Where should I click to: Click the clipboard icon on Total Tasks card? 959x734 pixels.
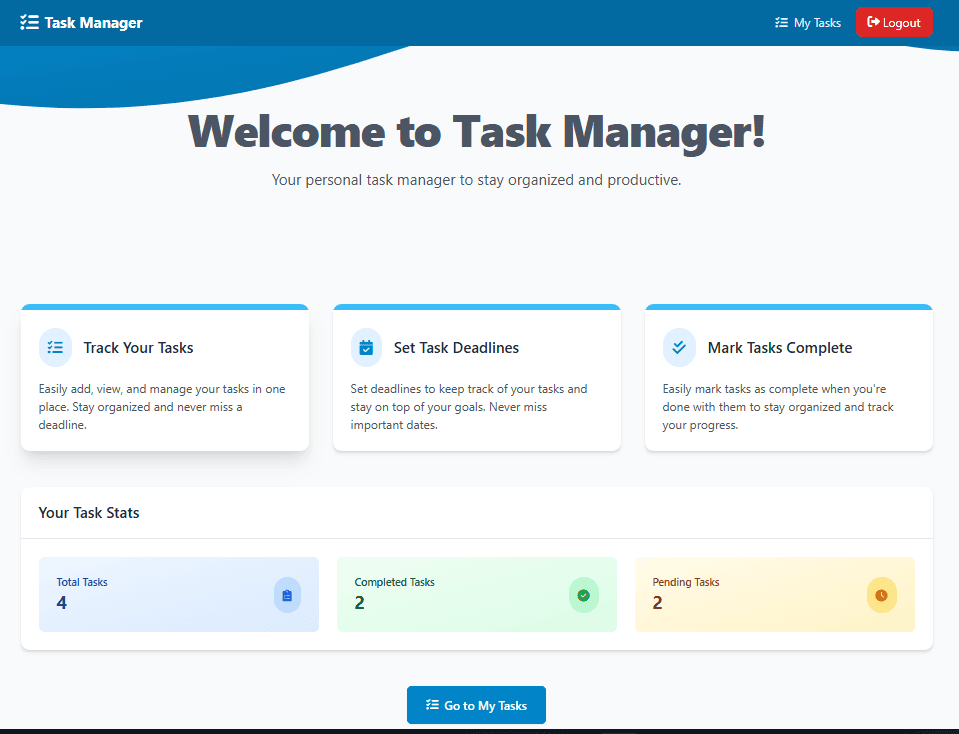[x=287, y=594]
